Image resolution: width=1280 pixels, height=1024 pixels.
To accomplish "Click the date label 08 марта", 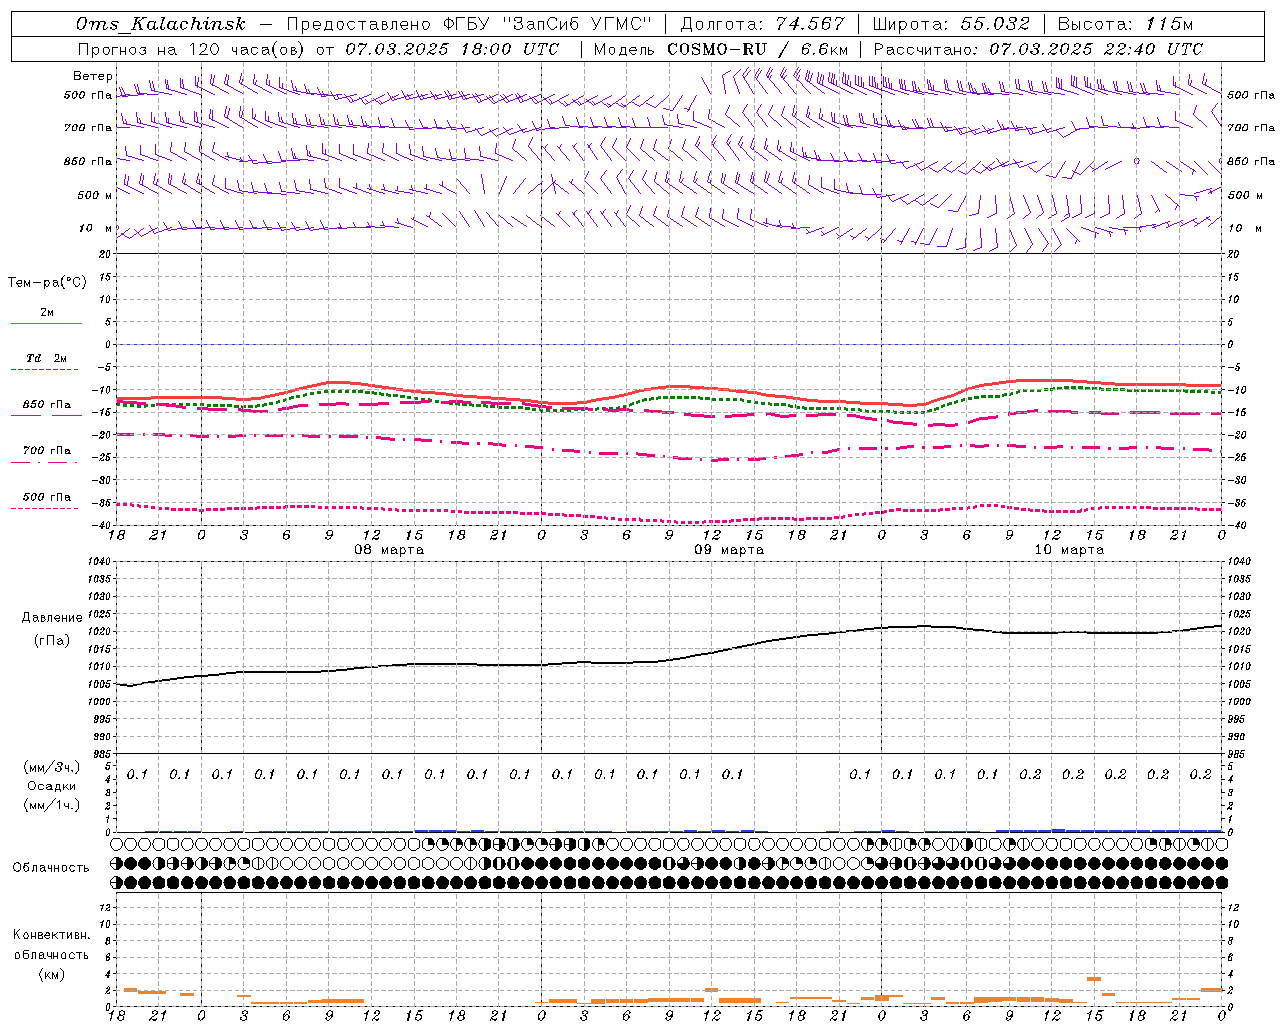I will point(389,550).
